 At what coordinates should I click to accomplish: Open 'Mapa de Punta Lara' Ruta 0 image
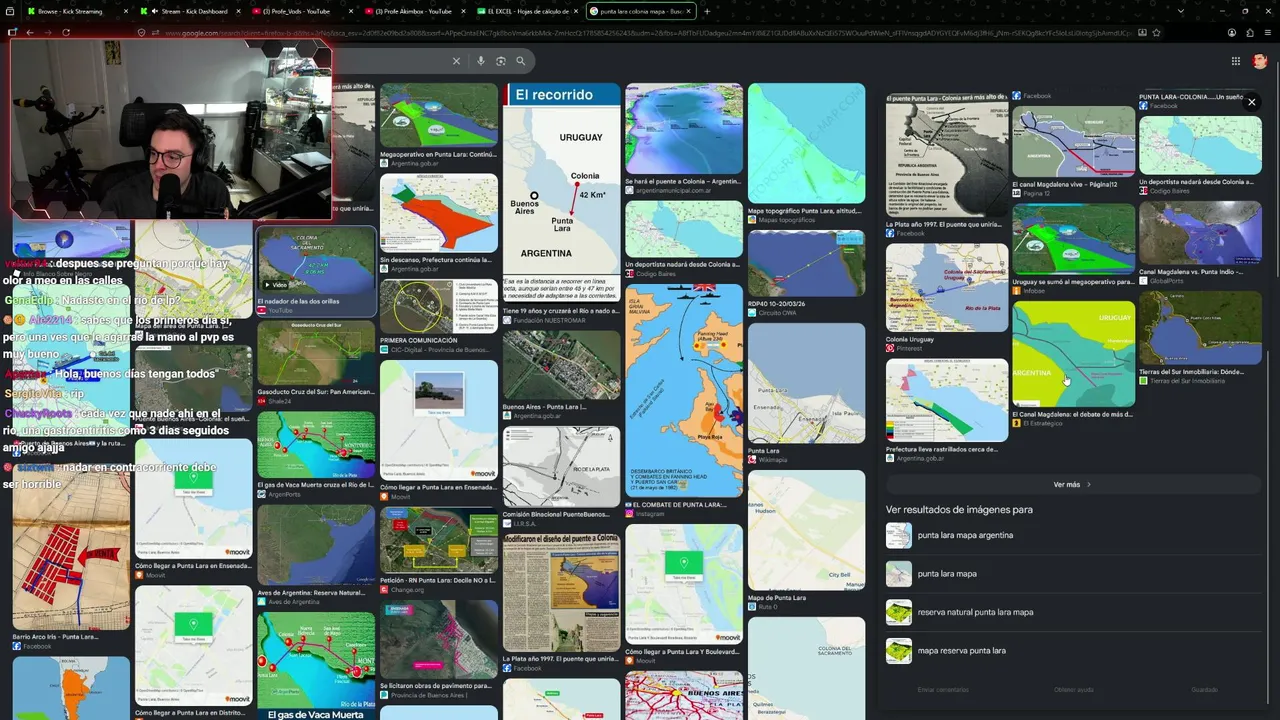click(x=806, y=530)
